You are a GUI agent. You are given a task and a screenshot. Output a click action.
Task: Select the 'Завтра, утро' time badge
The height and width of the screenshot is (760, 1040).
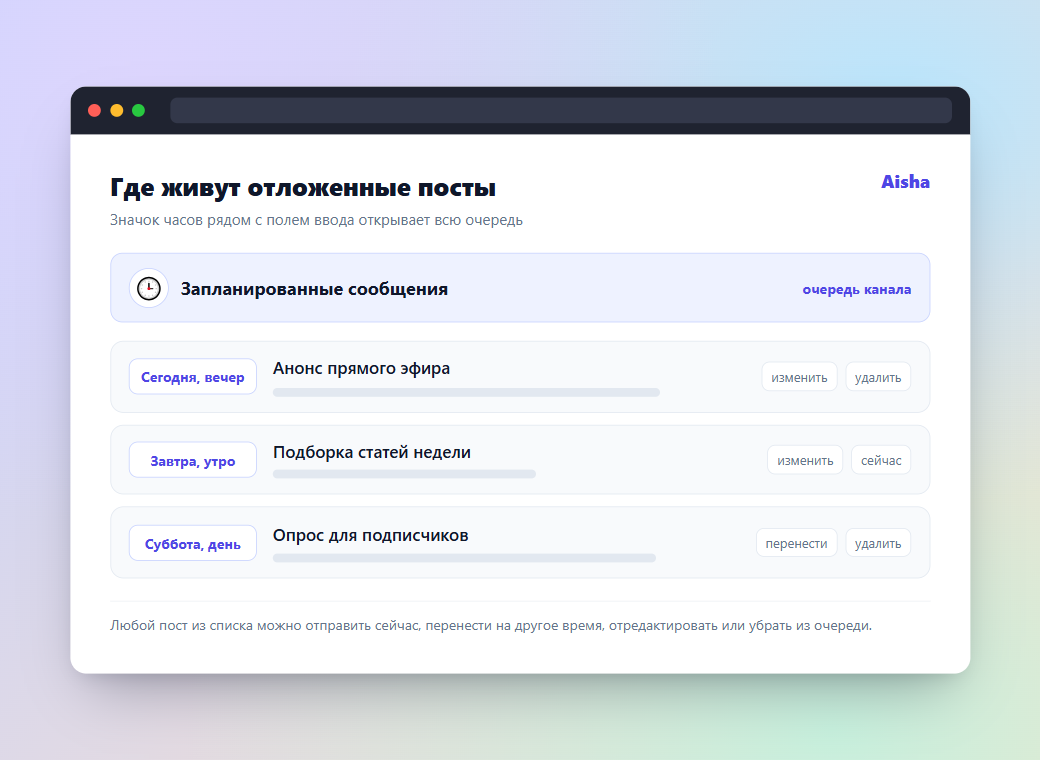pyautogui.click(x=192, y=460)
